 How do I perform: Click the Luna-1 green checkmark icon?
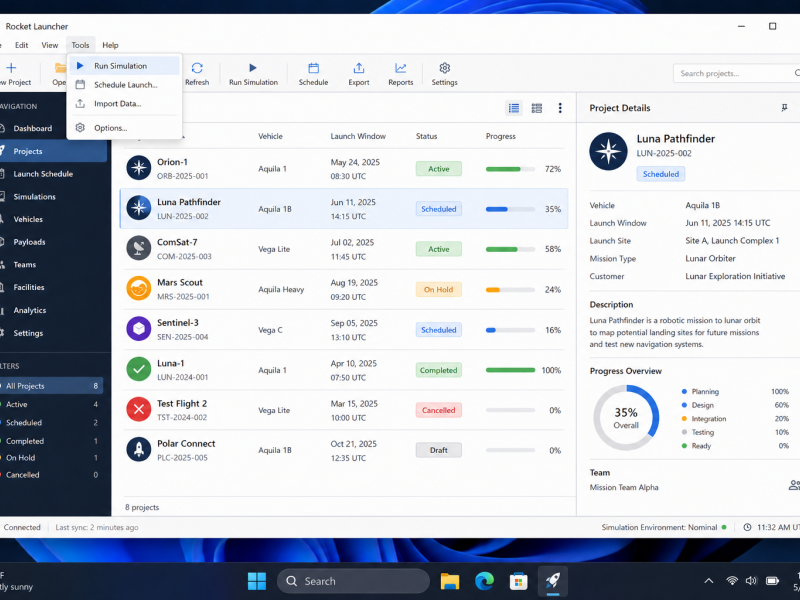(139, 369)
